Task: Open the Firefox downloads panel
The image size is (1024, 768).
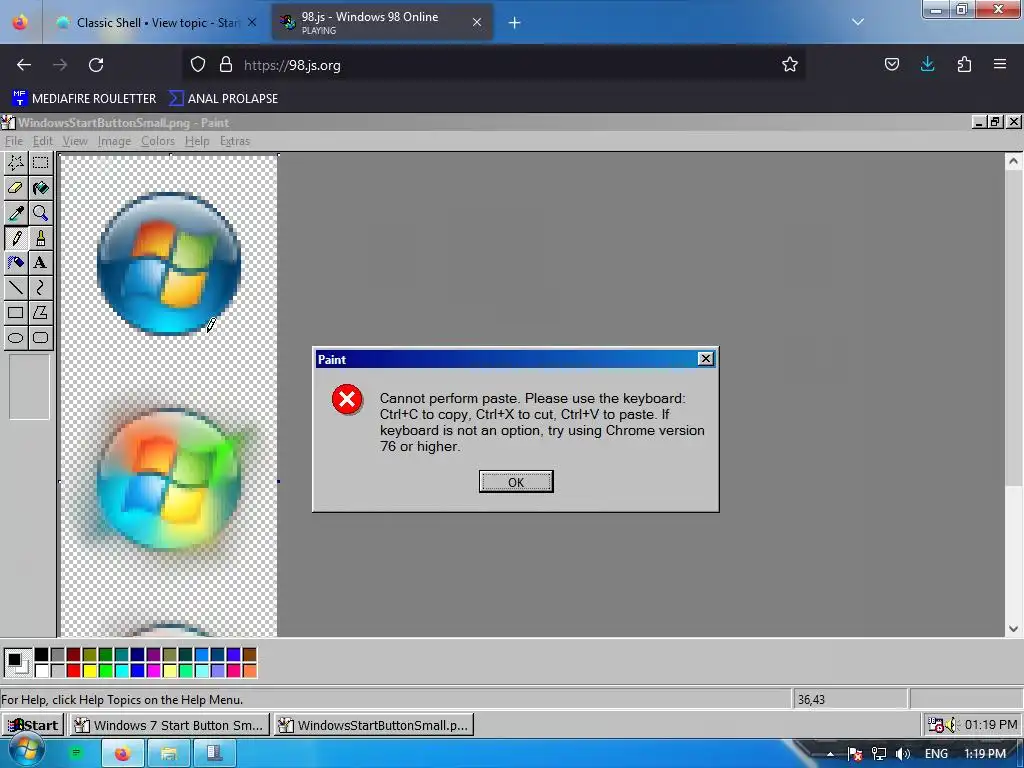Action: [927, 65]
